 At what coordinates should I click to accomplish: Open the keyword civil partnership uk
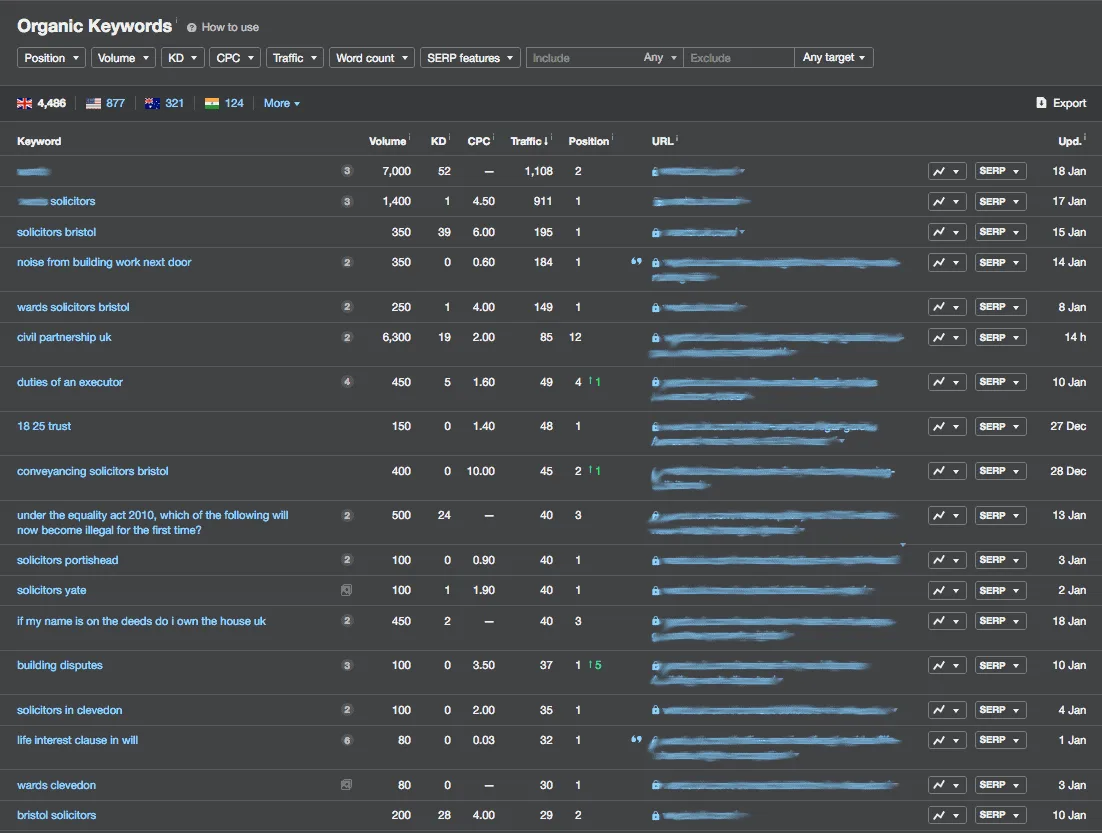pos(64,337)
